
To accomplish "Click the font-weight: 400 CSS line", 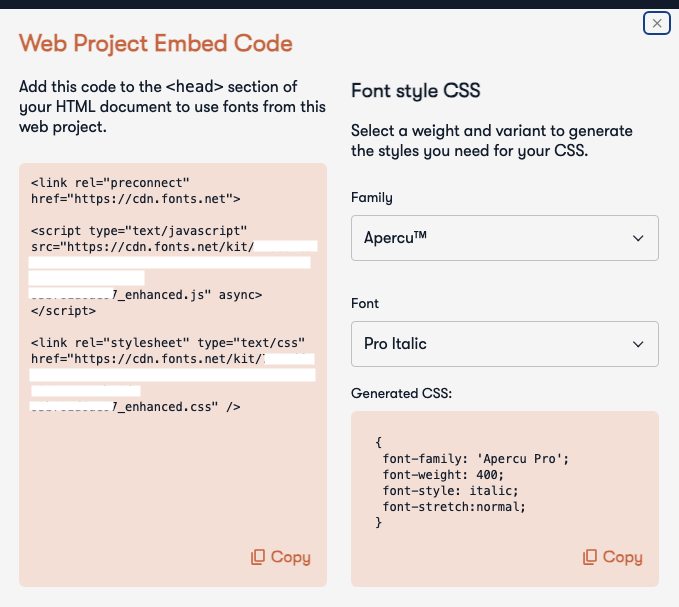I will coord(443,474).
